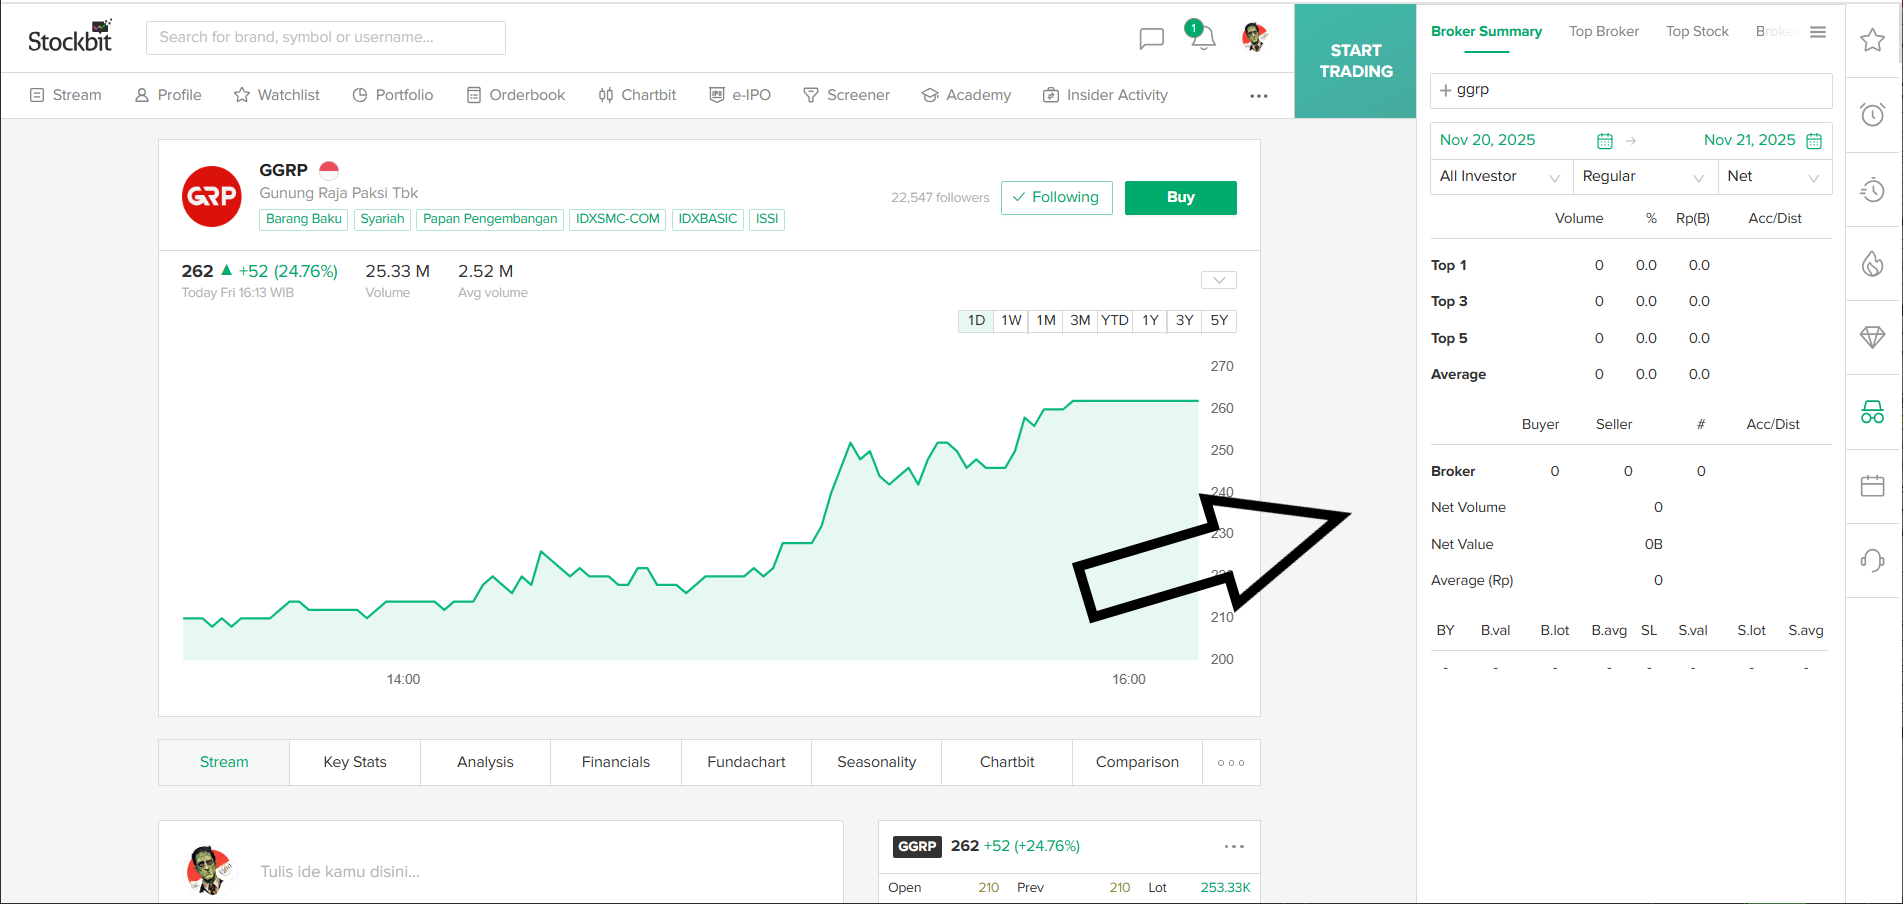
Task: Open the history clock sidebar icon
Action: (x=1873, y=190)
